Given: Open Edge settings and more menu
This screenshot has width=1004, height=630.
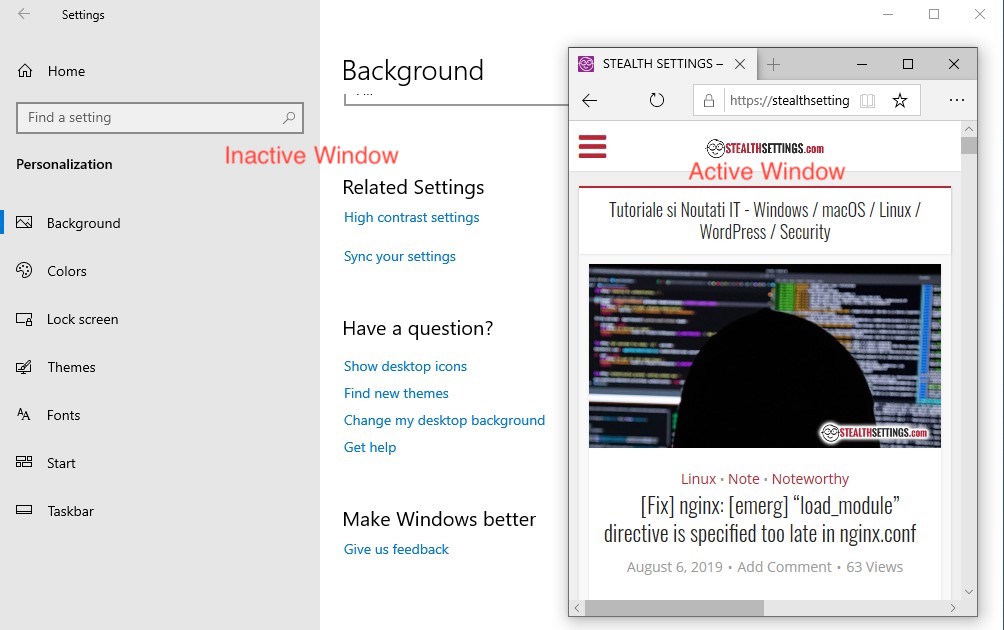Looking at the screenshot, I should pyautogui.click(x=957, y=100).
